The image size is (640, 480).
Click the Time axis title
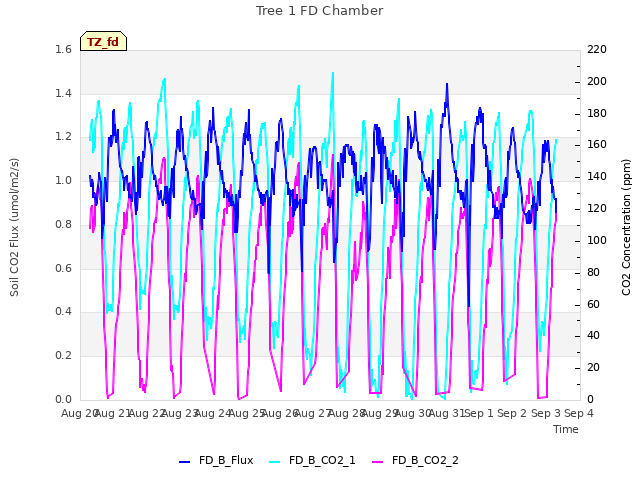pyautogui.click(x=566, y=429)
